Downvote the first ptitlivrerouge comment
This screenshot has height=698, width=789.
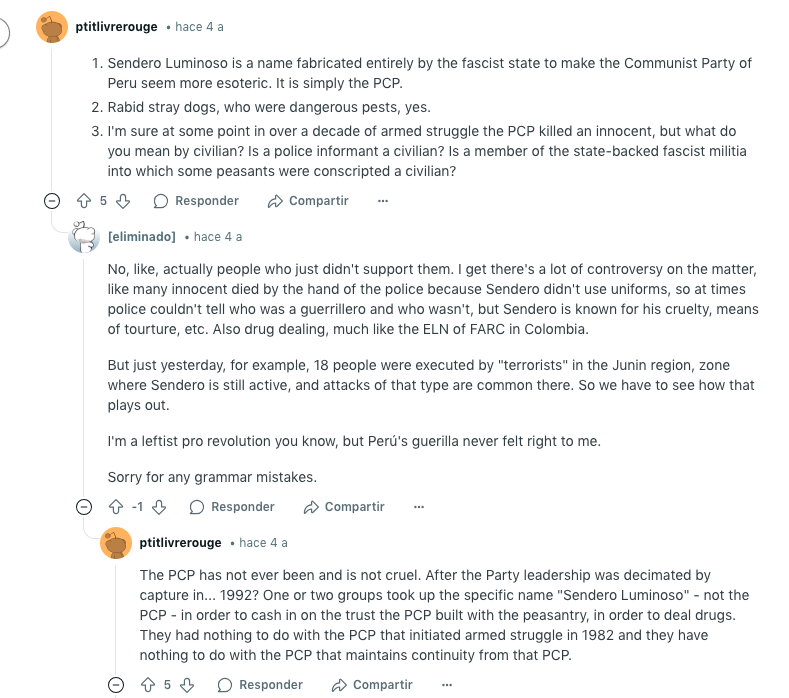(x=123, y=201)
